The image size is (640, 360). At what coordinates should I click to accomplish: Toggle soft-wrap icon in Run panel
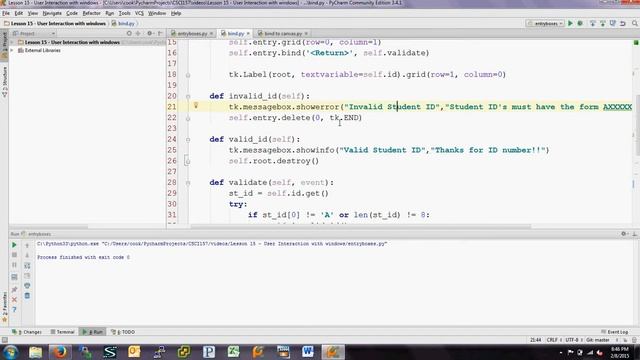click(x=27, y=266)
